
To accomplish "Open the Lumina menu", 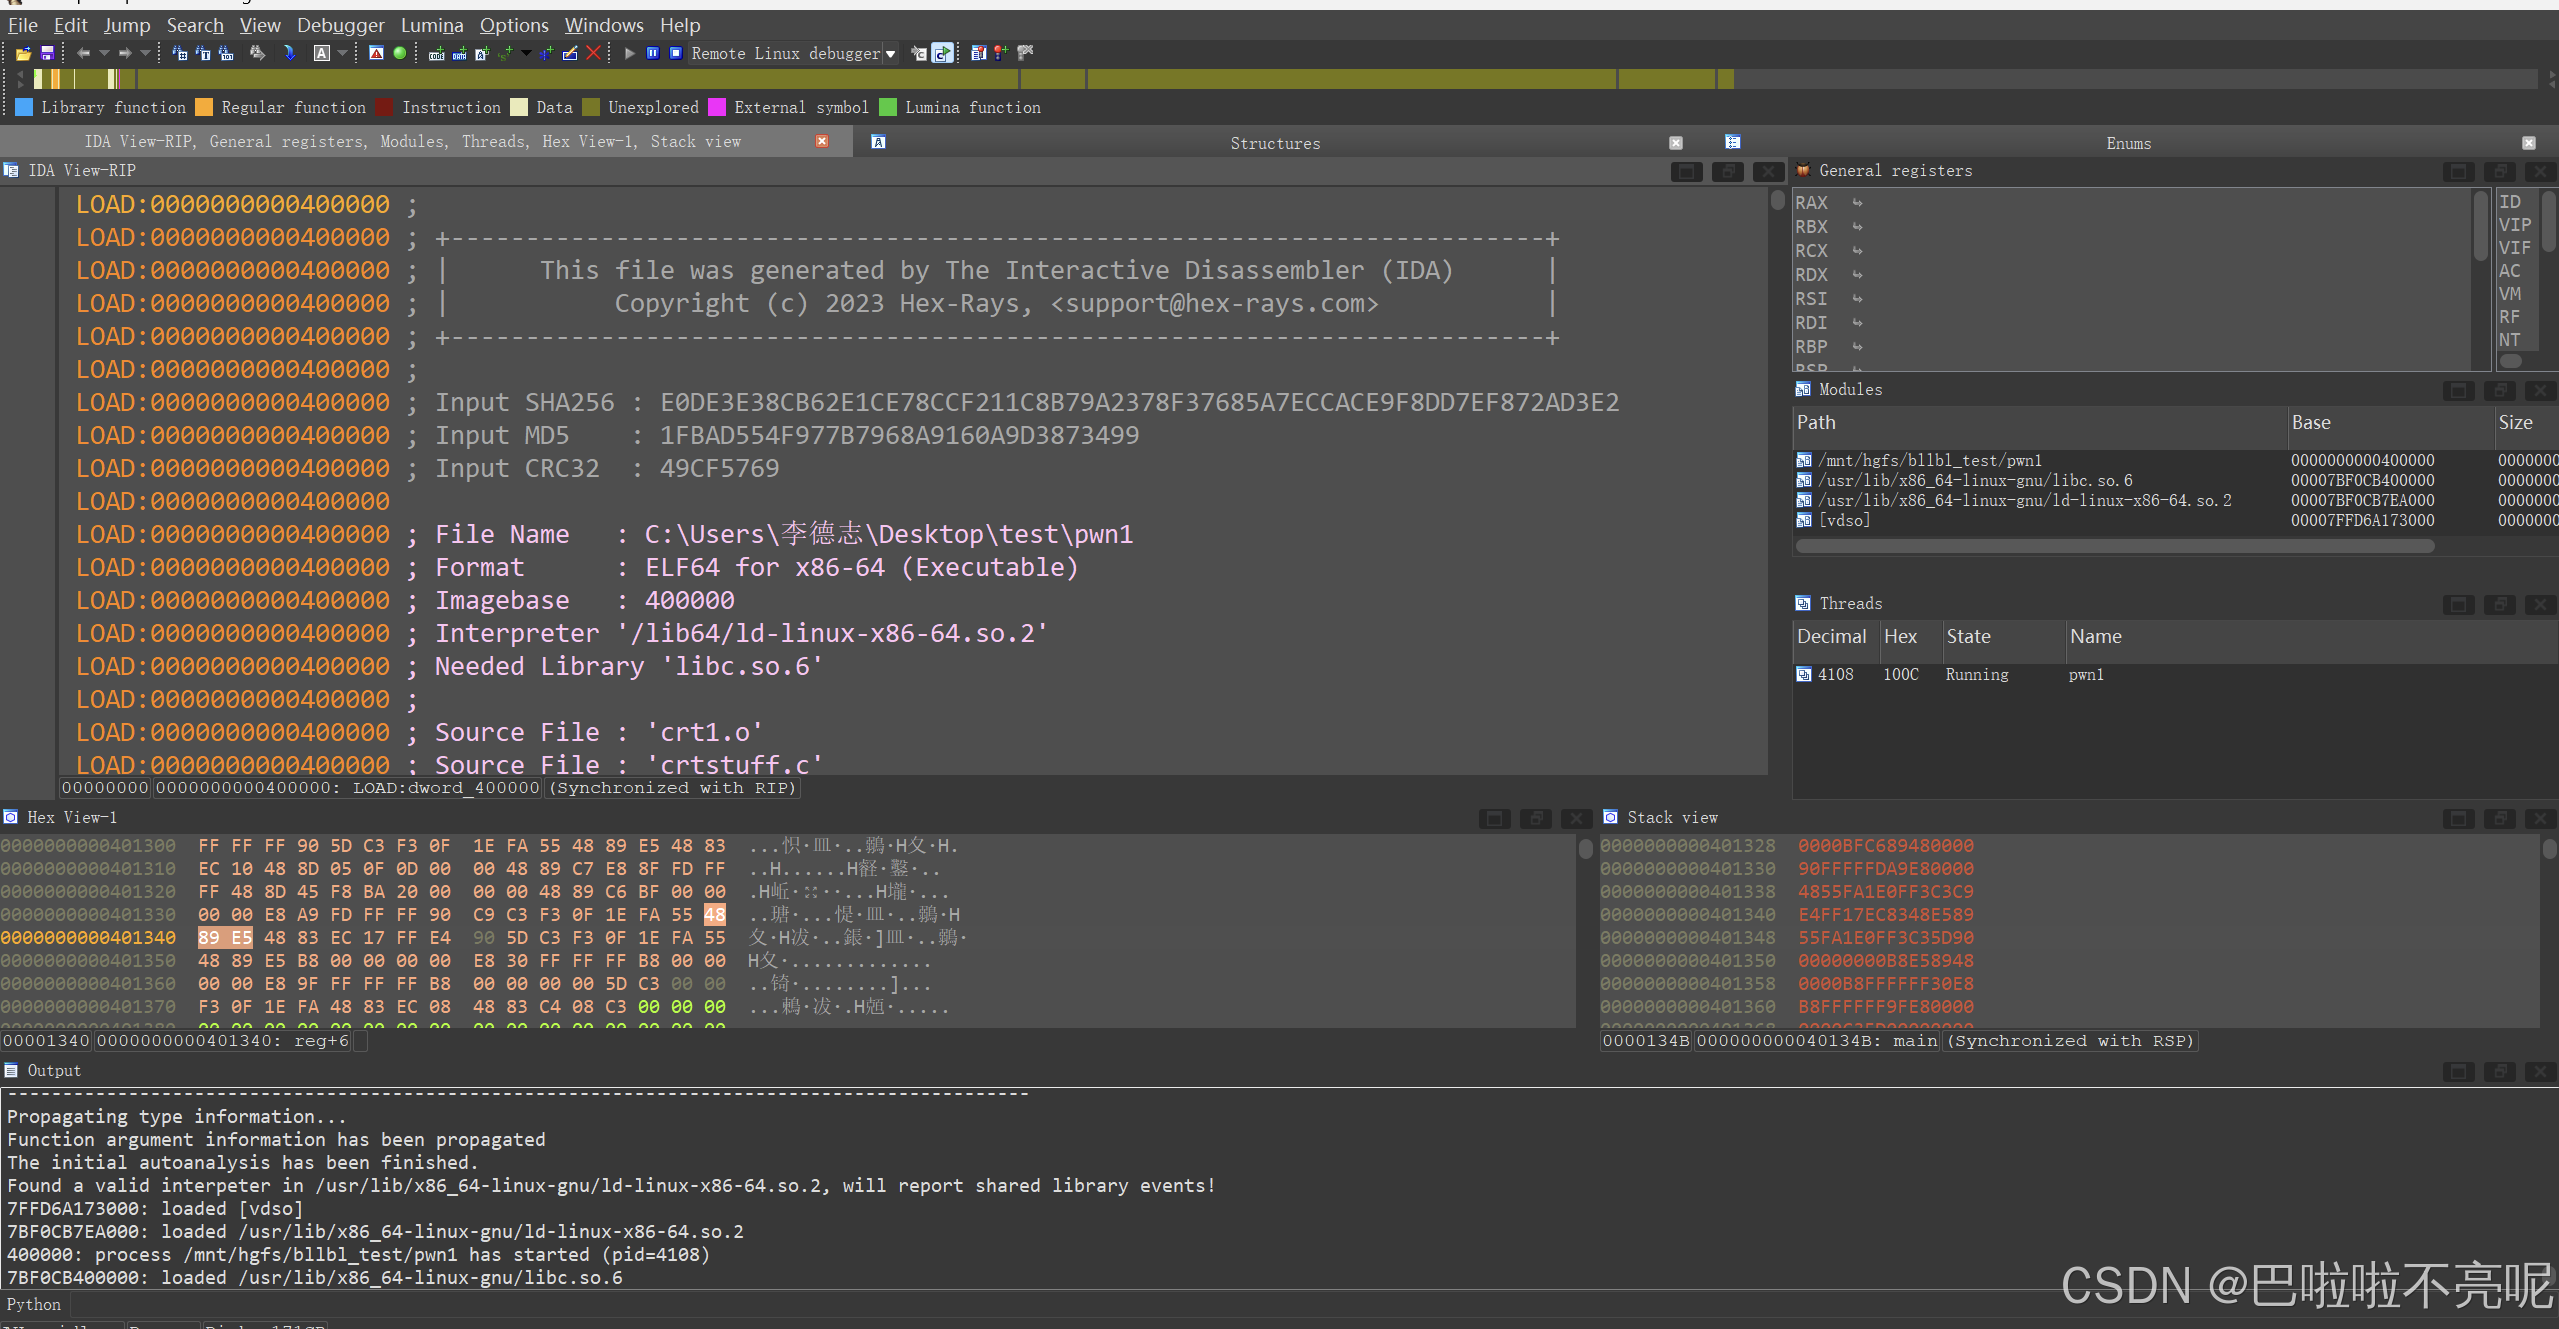I will click(431, 25).
